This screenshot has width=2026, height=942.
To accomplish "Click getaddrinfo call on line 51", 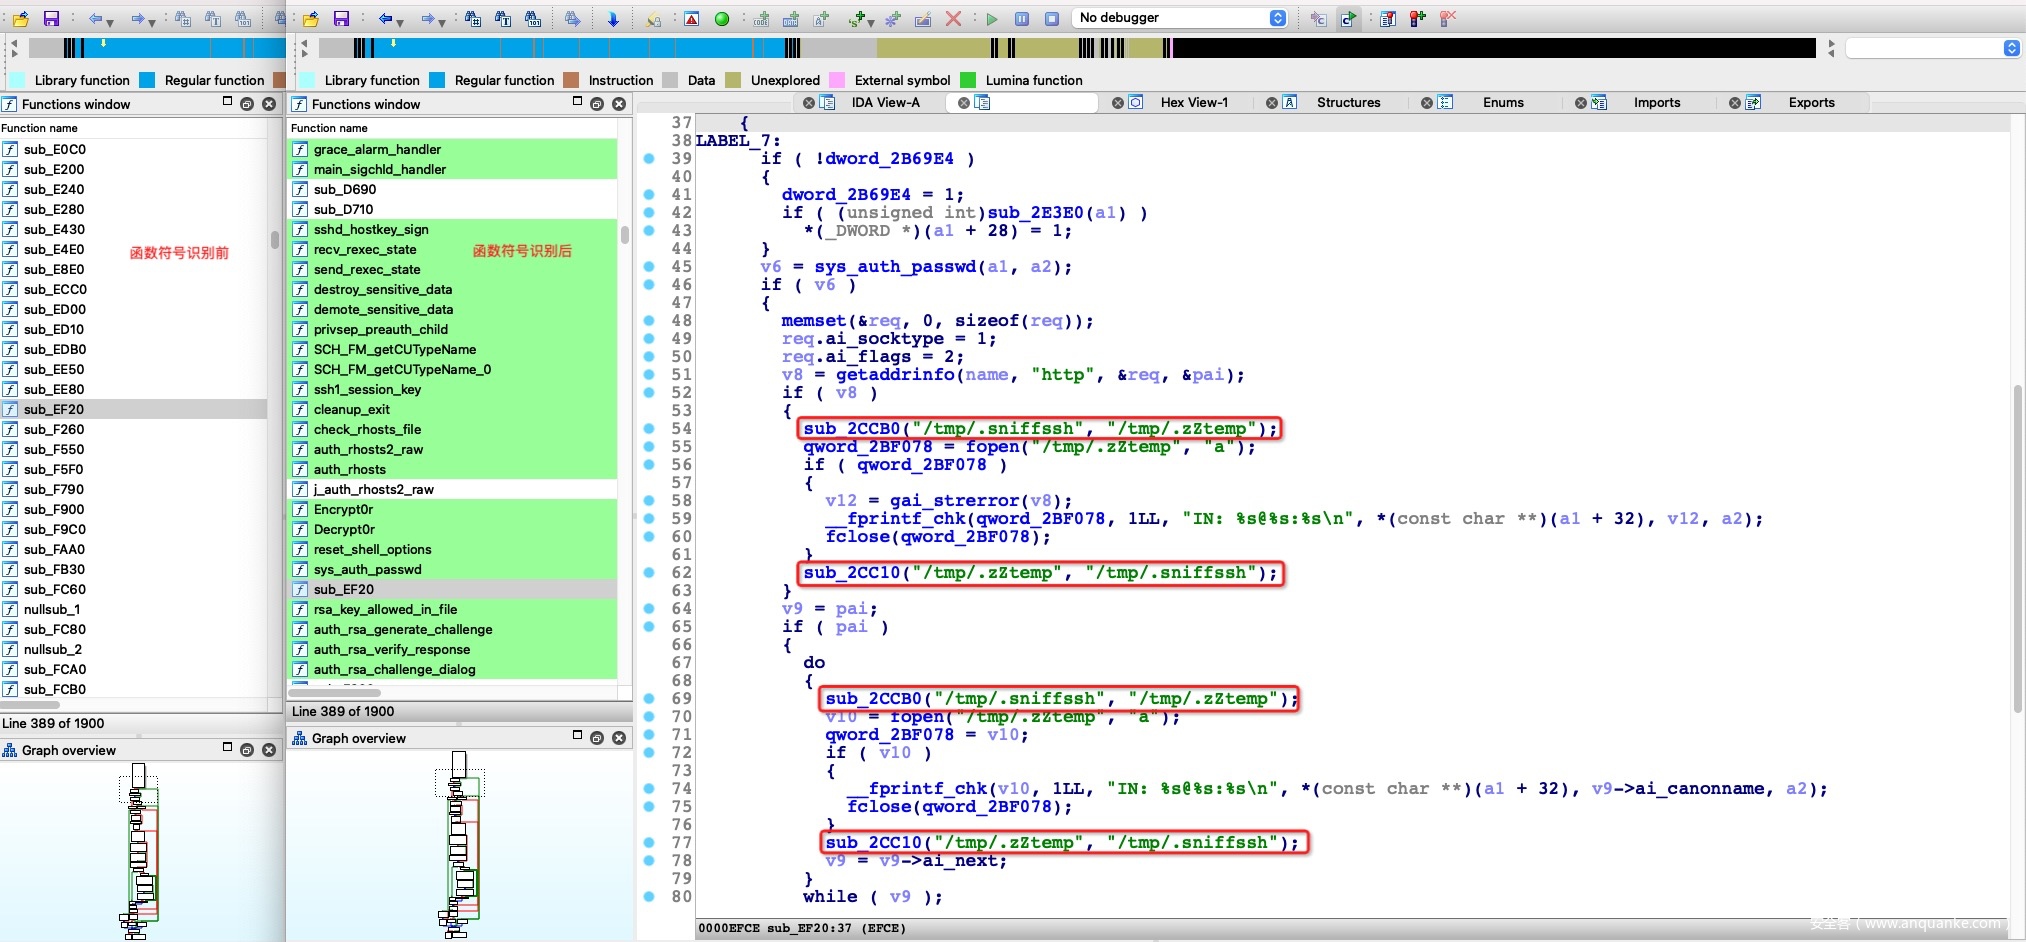I will click(x=897, y=375).
